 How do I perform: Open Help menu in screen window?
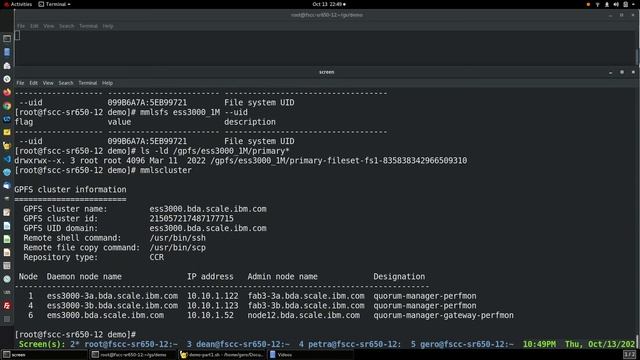tap(107, 83)
